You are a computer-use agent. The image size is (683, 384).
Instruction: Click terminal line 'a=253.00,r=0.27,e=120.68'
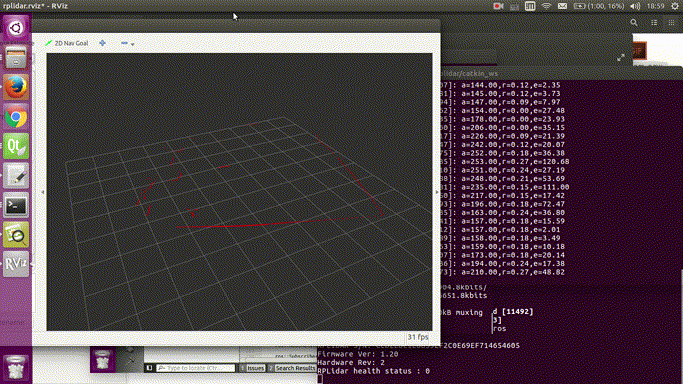tap(515, 162)
